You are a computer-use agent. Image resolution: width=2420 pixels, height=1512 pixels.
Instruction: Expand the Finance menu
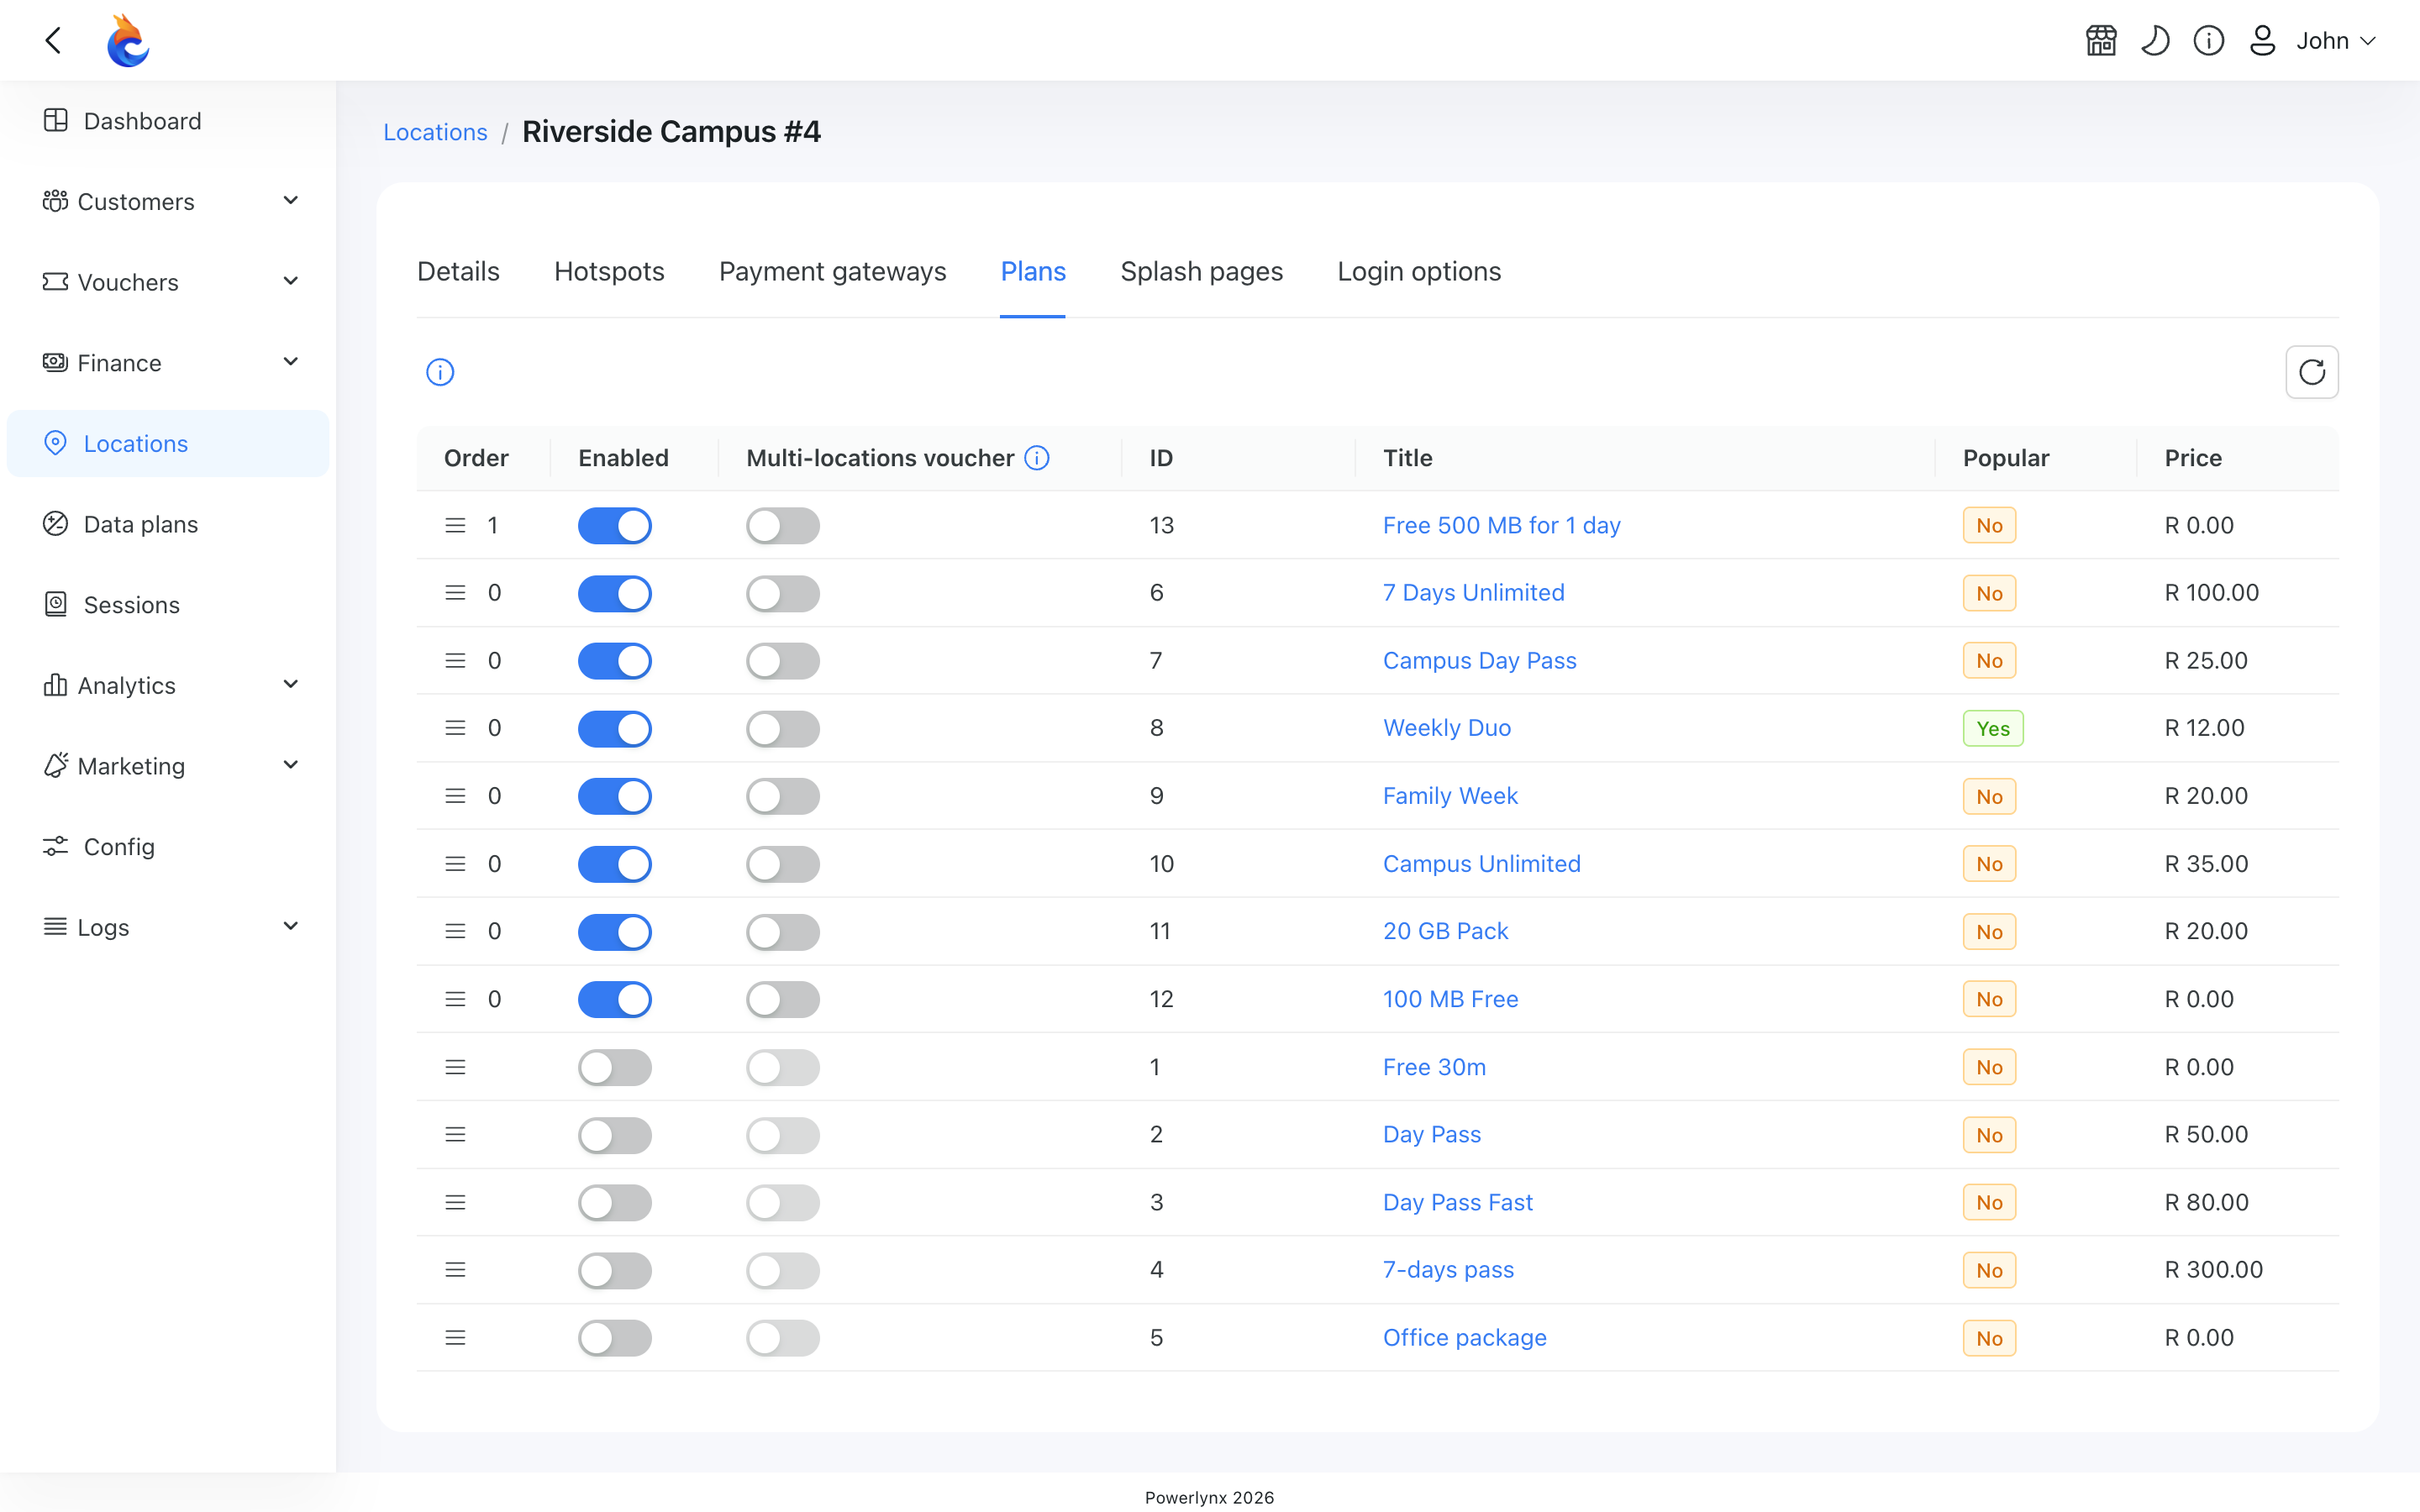(x=168, y=363)
